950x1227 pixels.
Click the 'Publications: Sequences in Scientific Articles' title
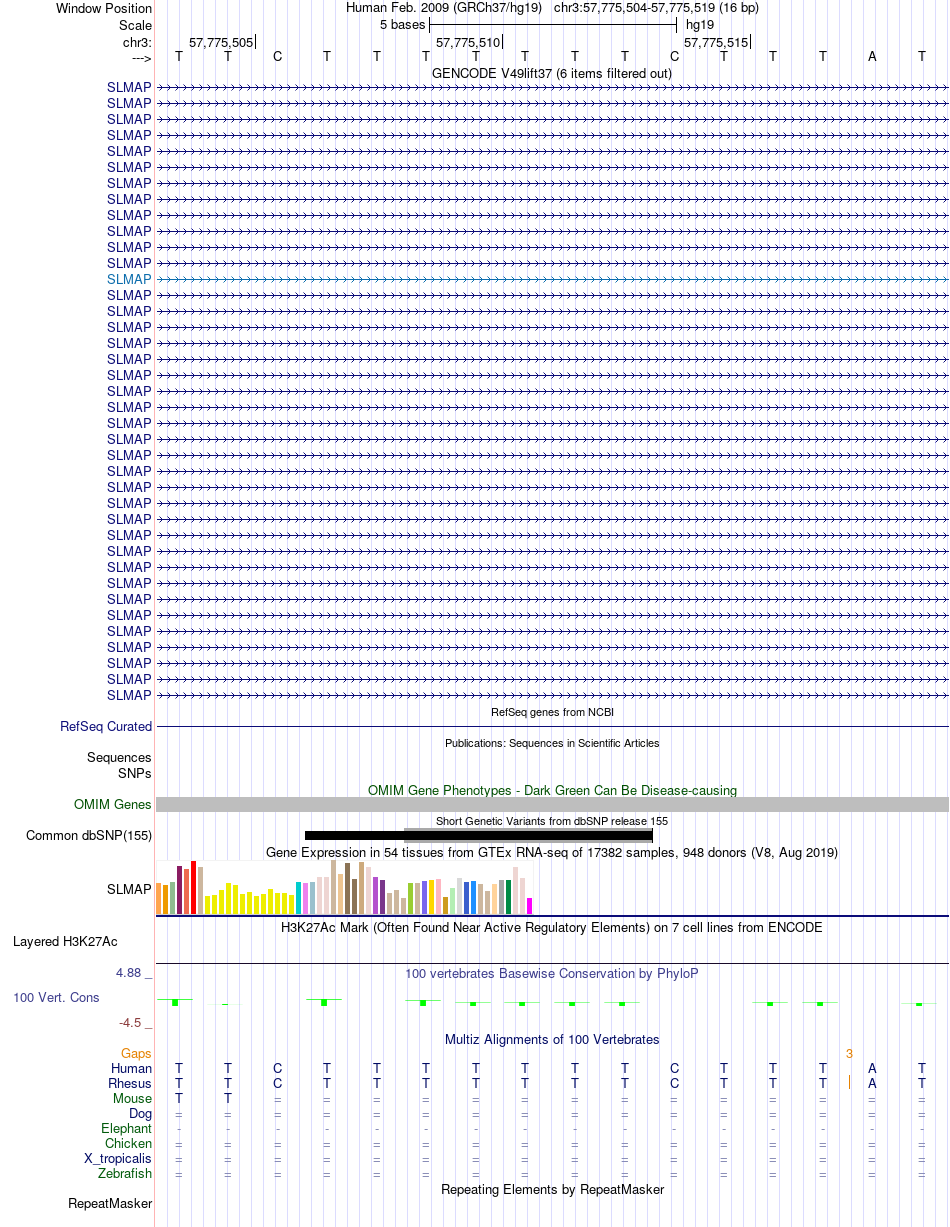click(x=552, y=743)
